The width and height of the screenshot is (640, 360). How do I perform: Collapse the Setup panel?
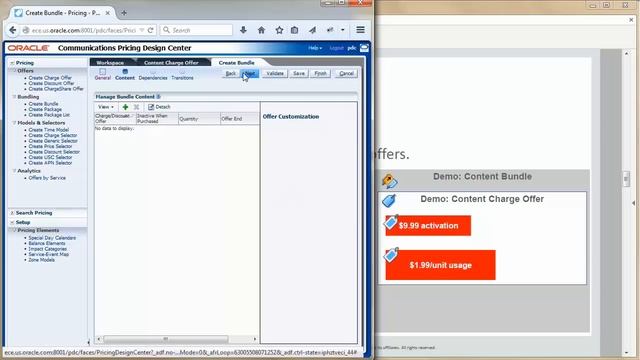(12, 222)
